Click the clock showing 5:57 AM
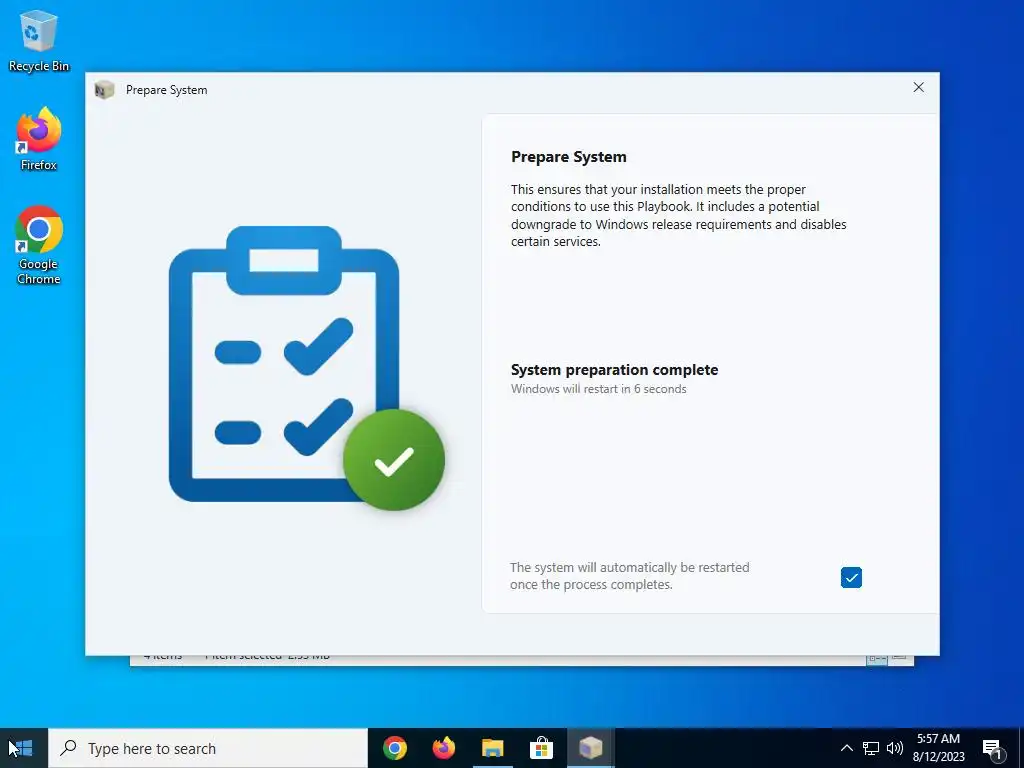The image size is (1024, 768). (x=938, y=748)
